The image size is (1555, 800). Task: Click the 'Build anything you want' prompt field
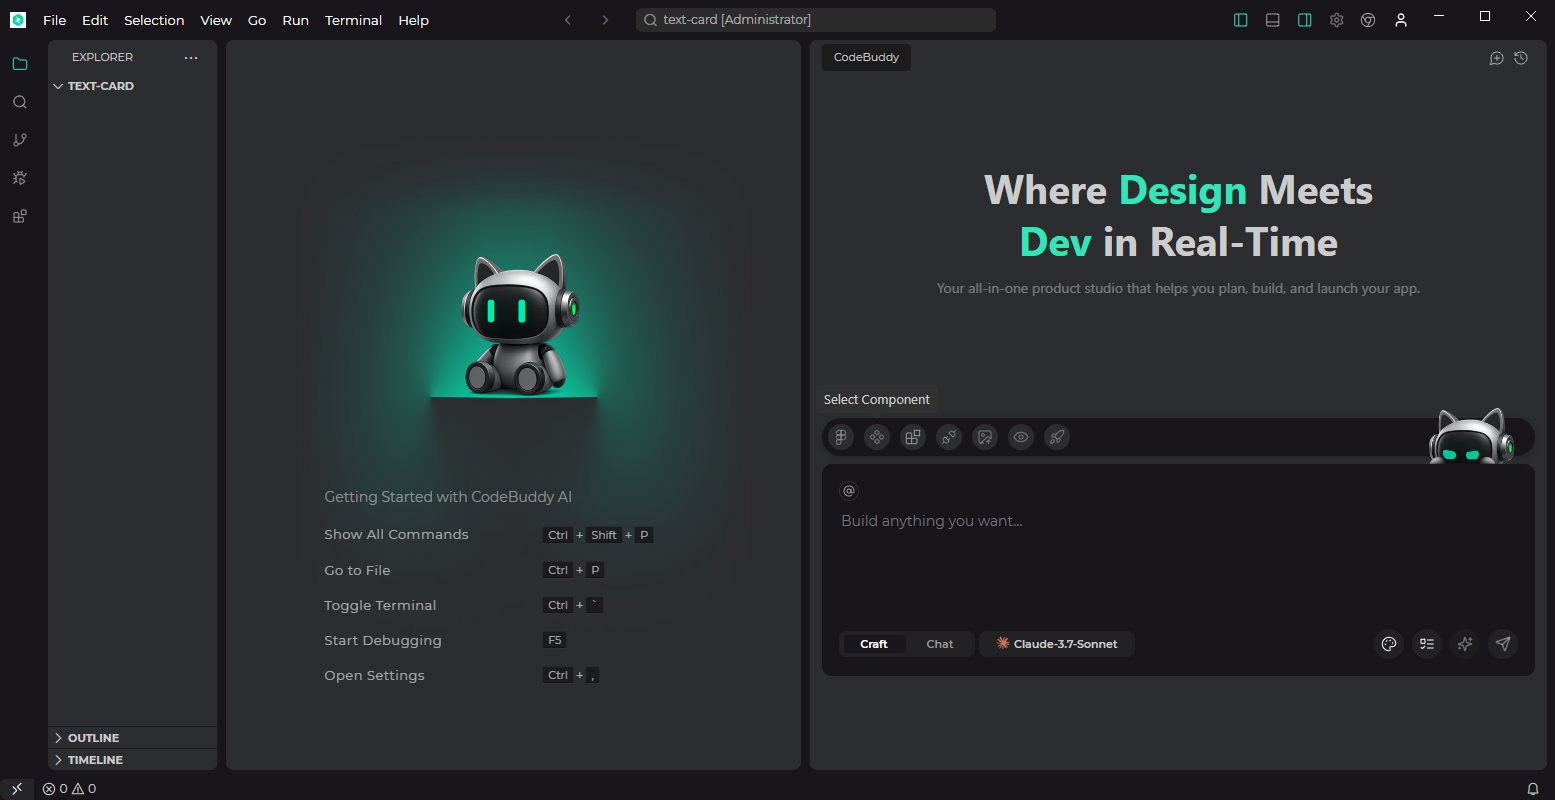[1178, 521]
